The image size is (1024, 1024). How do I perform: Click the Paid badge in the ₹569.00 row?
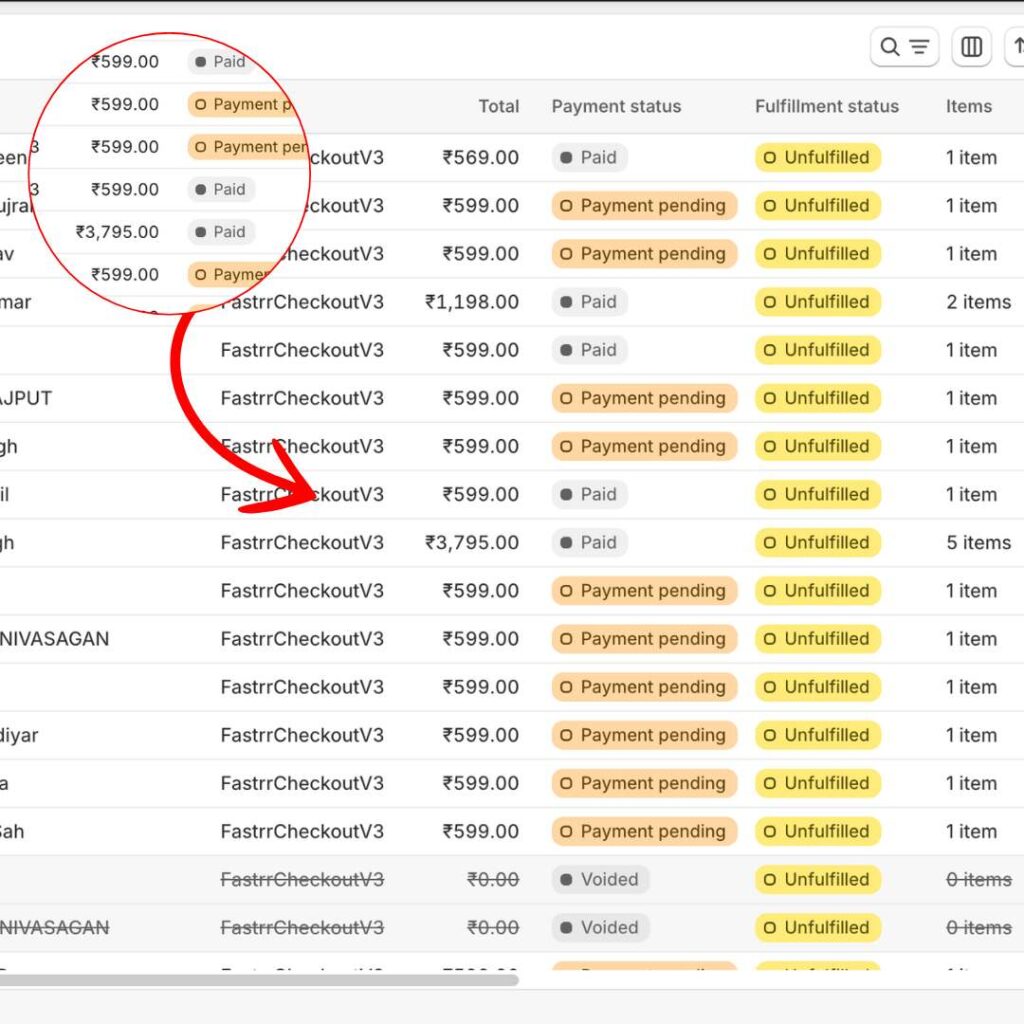[588, 158]
